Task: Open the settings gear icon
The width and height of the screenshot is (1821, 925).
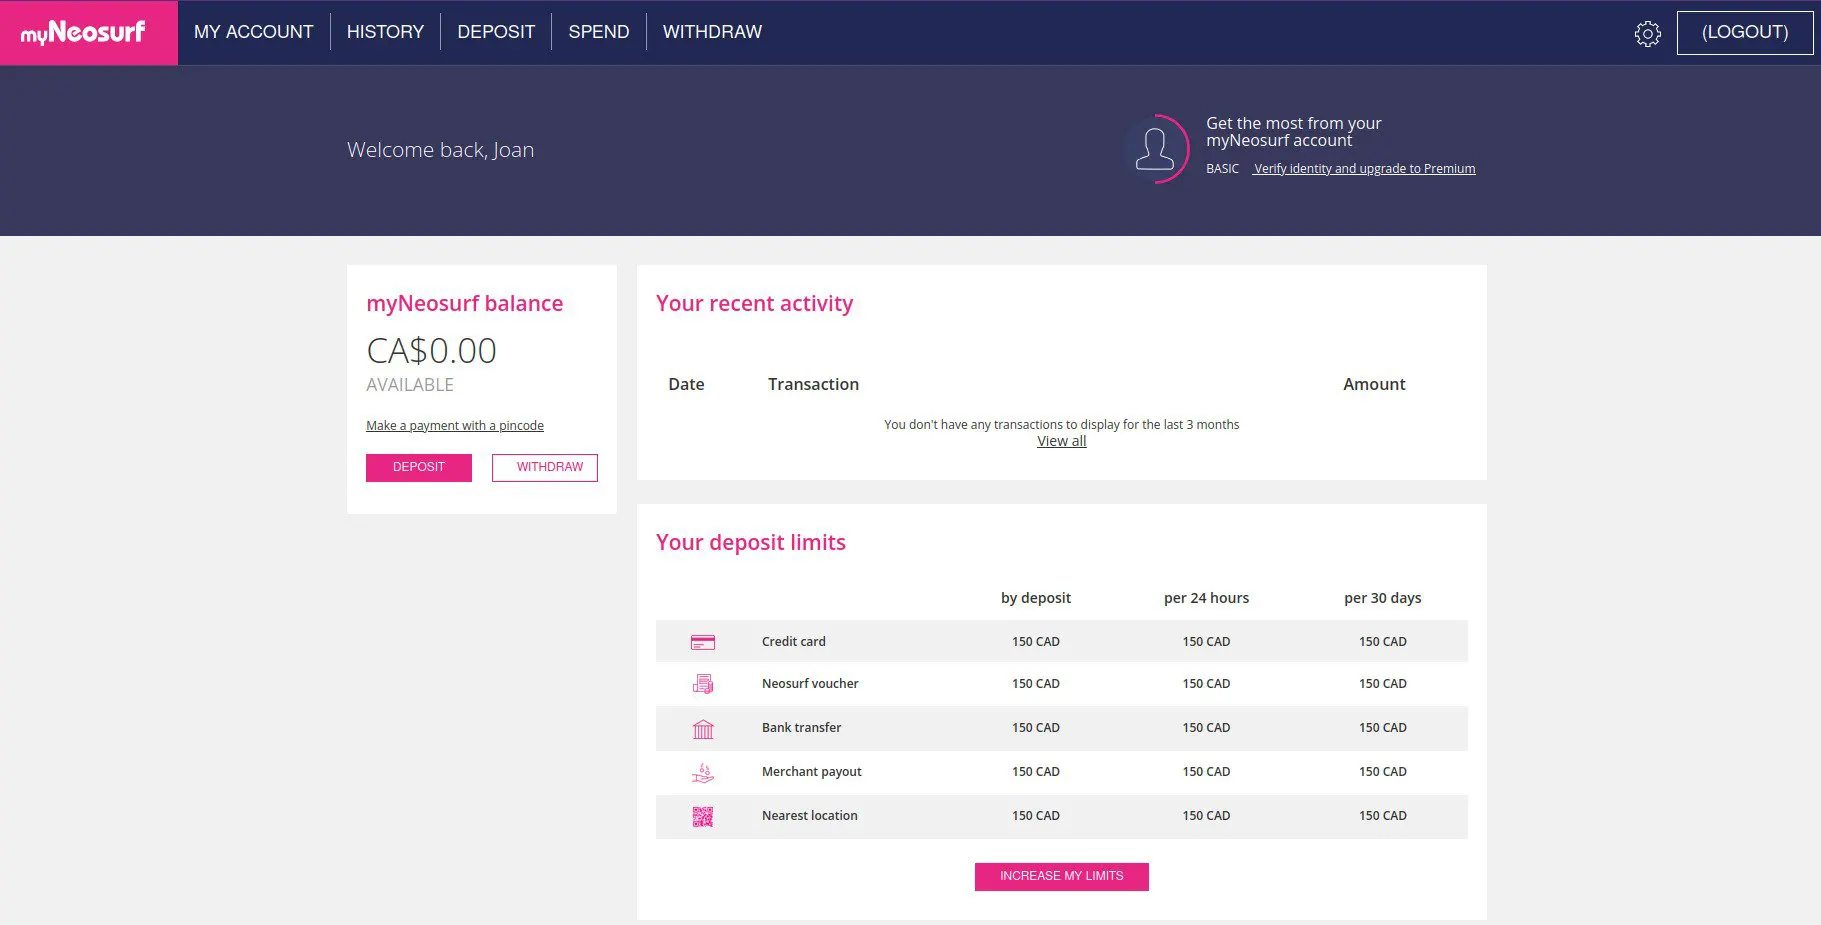Action: (x=1647, y=33)
